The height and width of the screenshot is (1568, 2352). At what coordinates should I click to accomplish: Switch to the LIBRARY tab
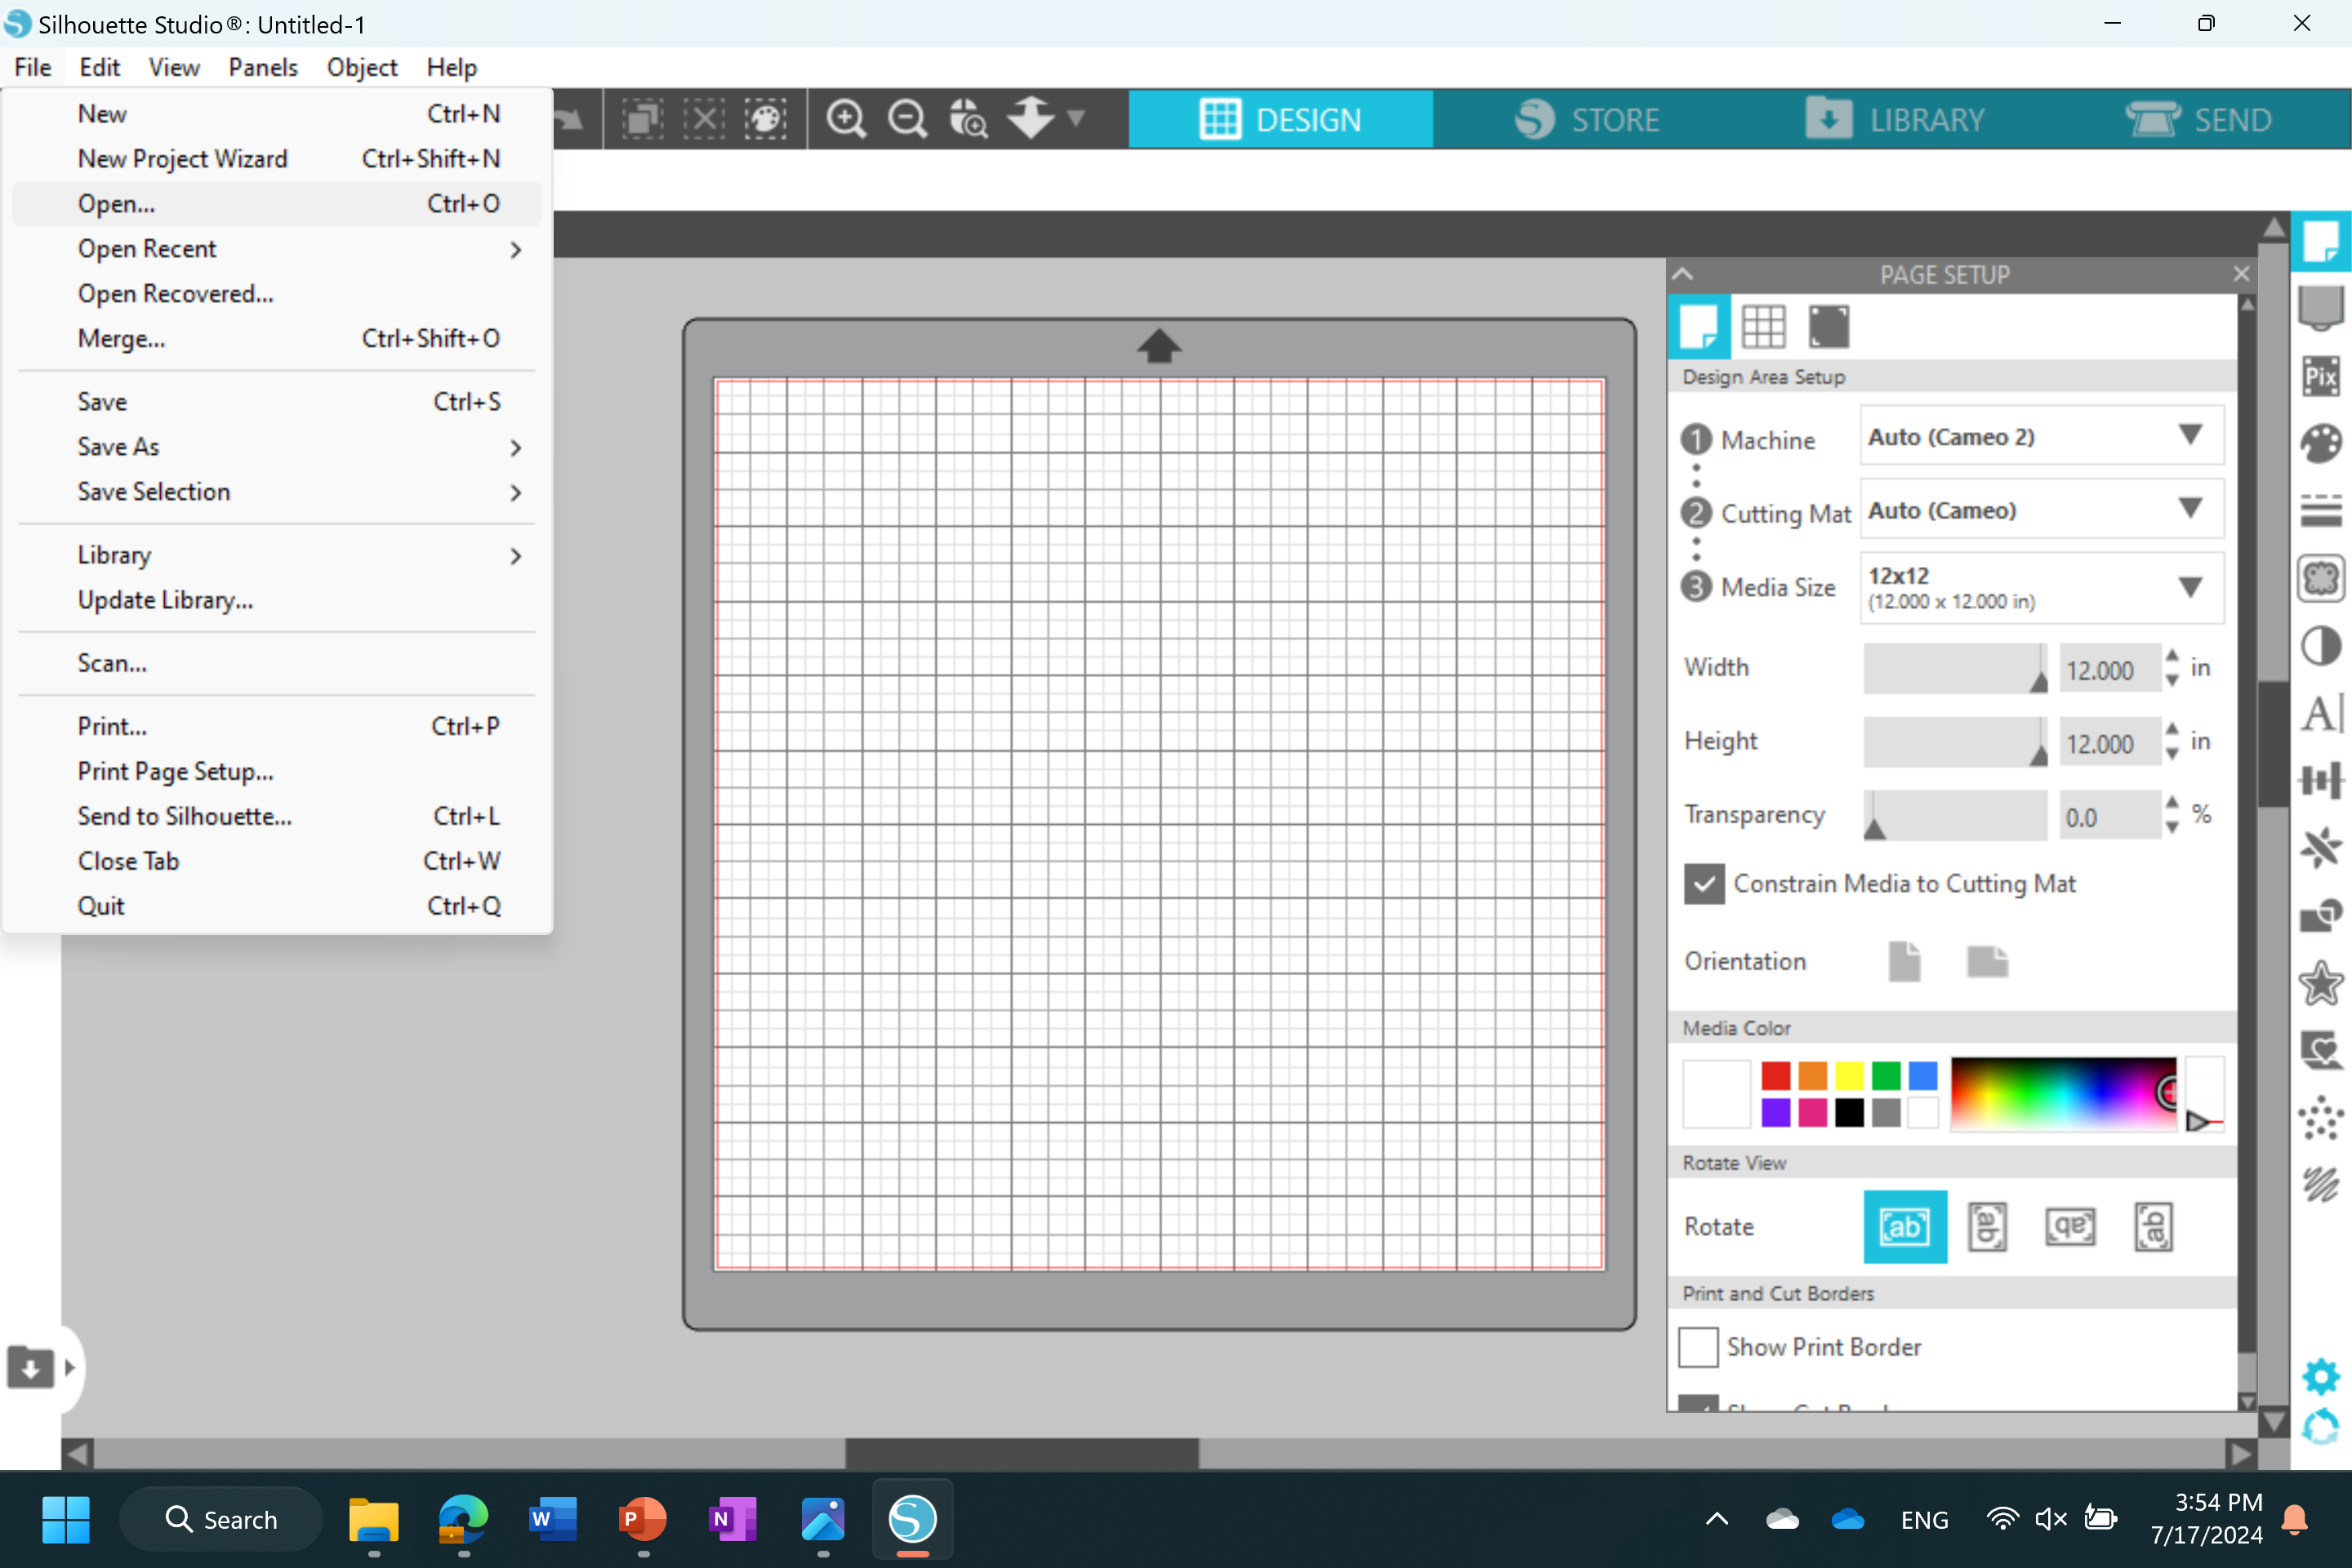click(x=1895, y=119)
